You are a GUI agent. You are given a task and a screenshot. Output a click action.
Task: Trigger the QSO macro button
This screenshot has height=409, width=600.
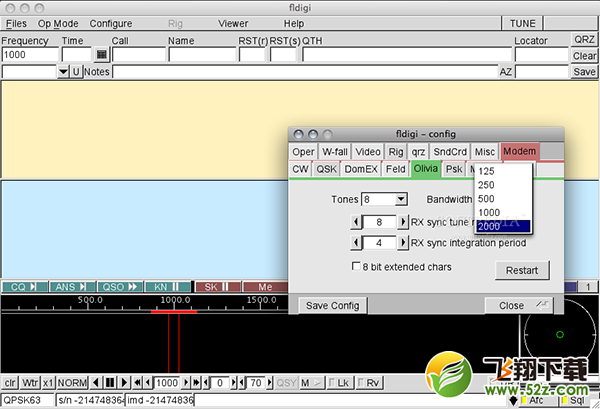pos(120,287)
